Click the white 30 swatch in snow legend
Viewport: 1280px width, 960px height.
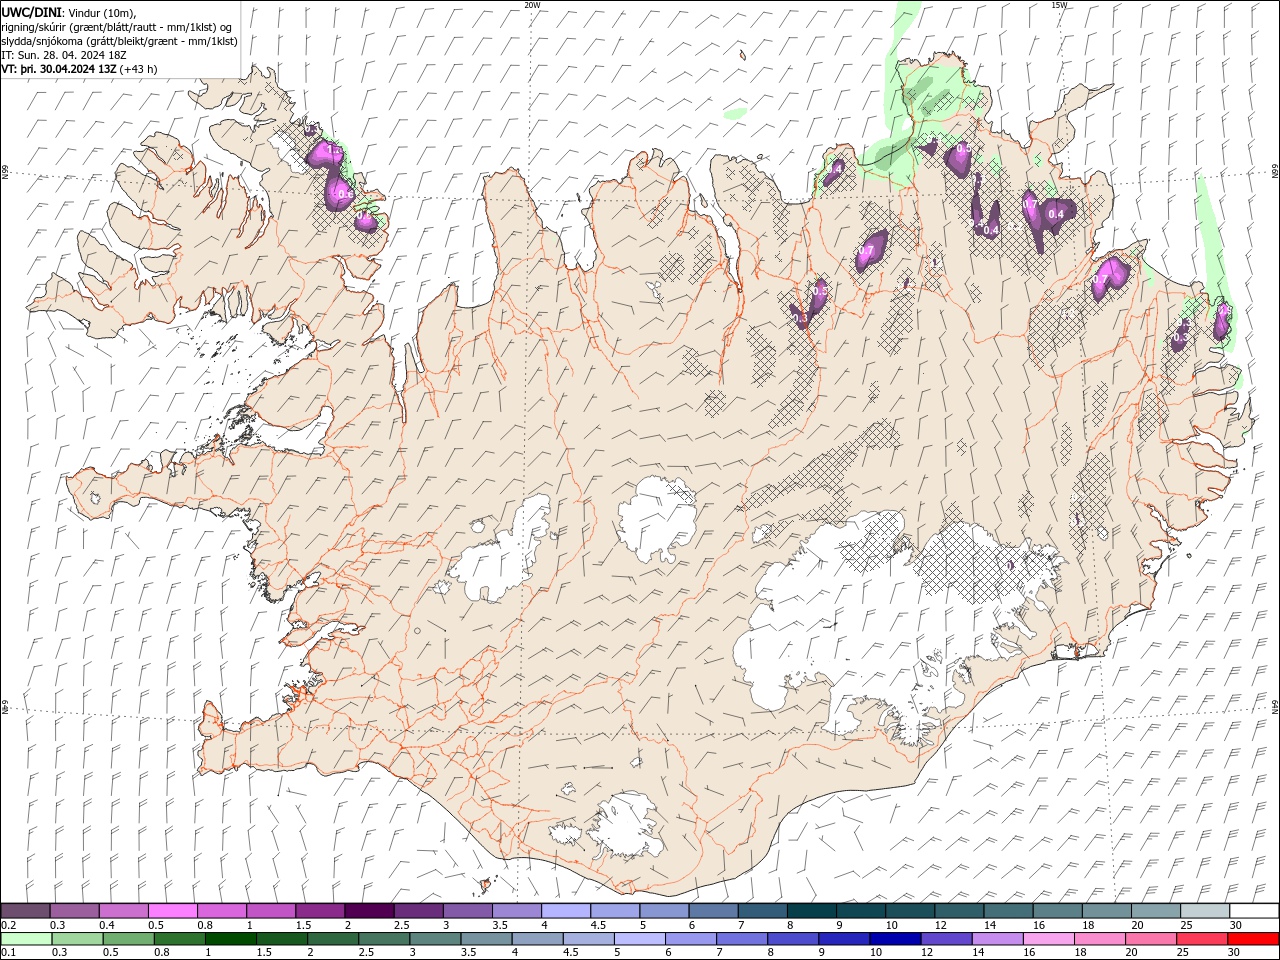click(1254, 911)
